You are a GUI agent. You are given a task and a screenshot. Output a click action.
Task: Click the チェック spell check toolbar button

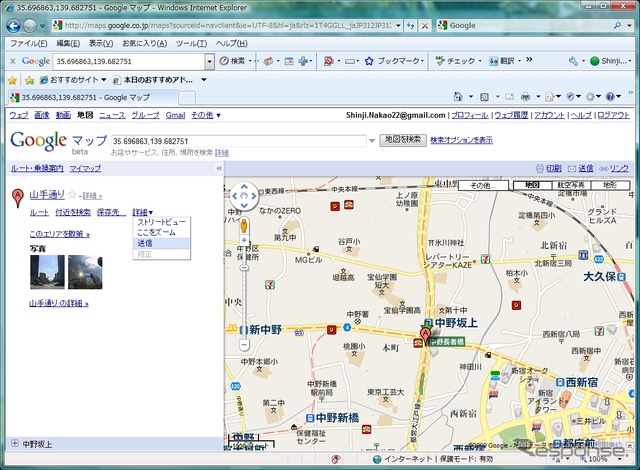coord(455,61)
